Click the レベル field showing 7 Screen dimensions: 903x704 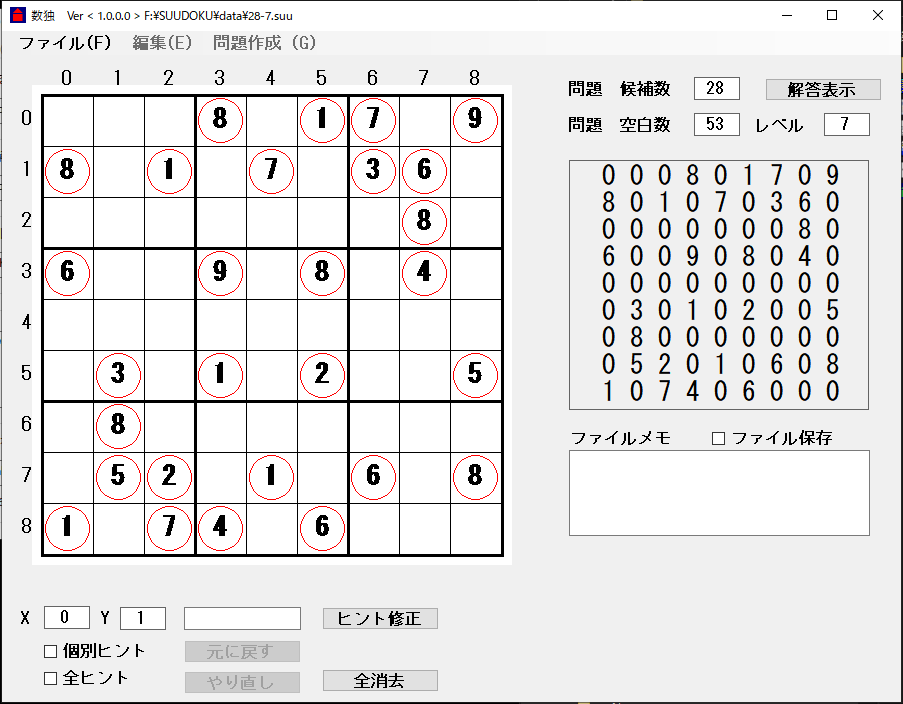[x=847, y=124]
